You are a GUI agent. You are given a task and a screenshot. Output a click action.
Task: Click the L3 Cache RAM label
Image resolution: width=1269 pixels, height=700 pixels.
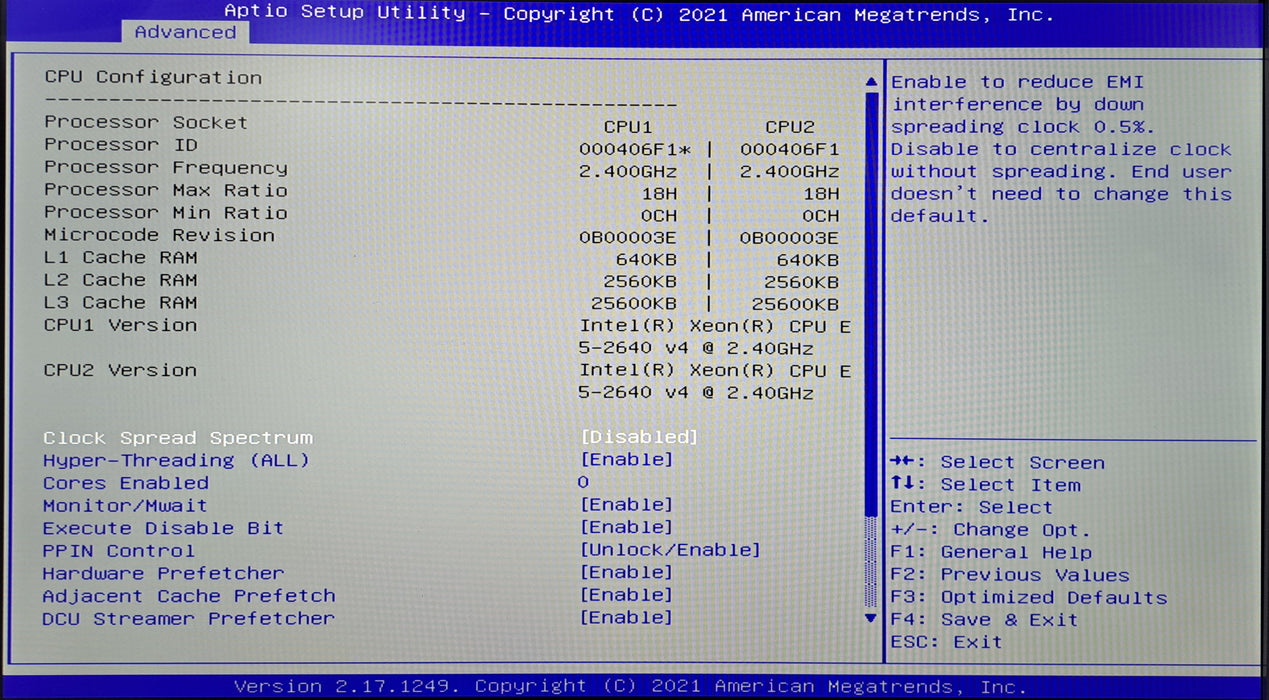click(x=121, y=303)
